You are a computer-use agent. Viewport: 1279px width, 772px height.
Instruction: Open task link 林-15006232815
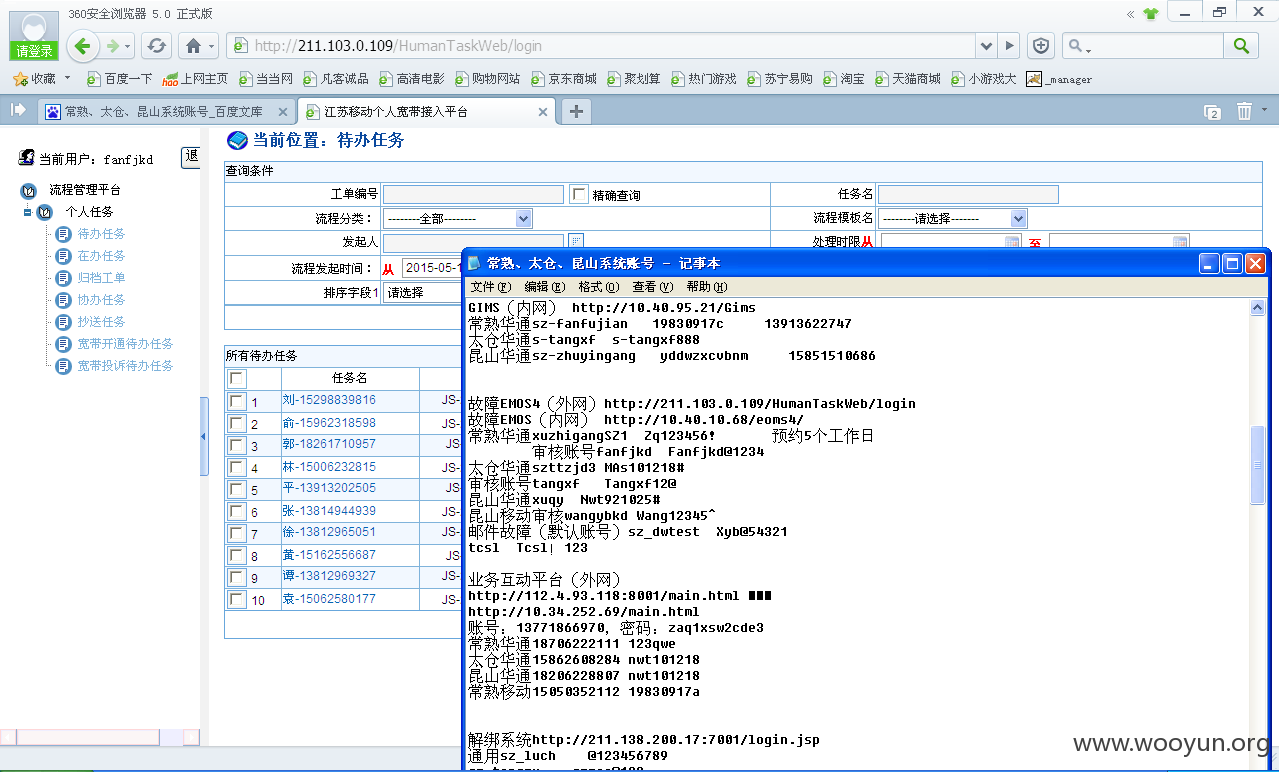click(x=329, y=467)
